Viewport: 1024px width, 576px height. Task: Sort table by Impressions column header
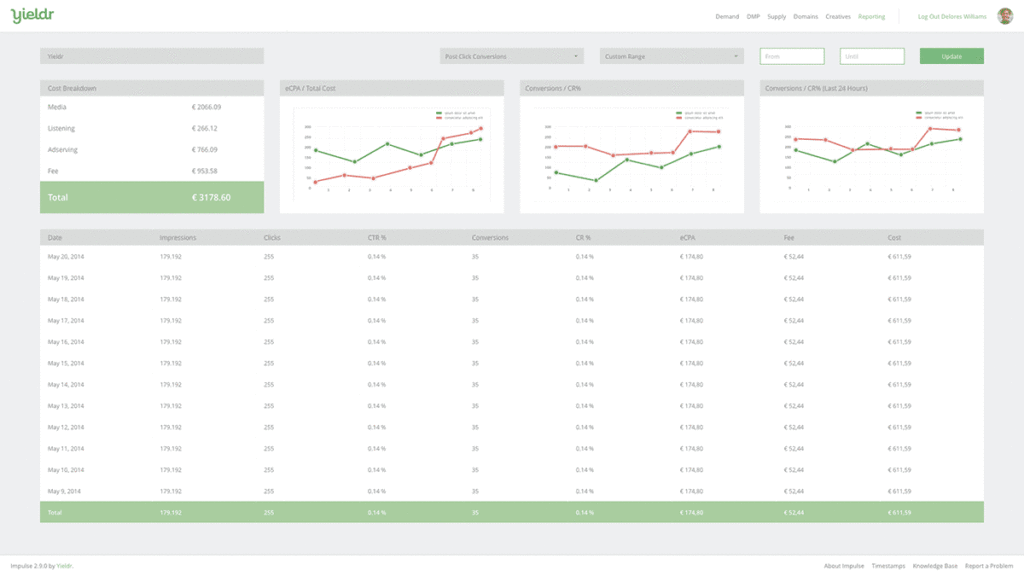point(178,238)
